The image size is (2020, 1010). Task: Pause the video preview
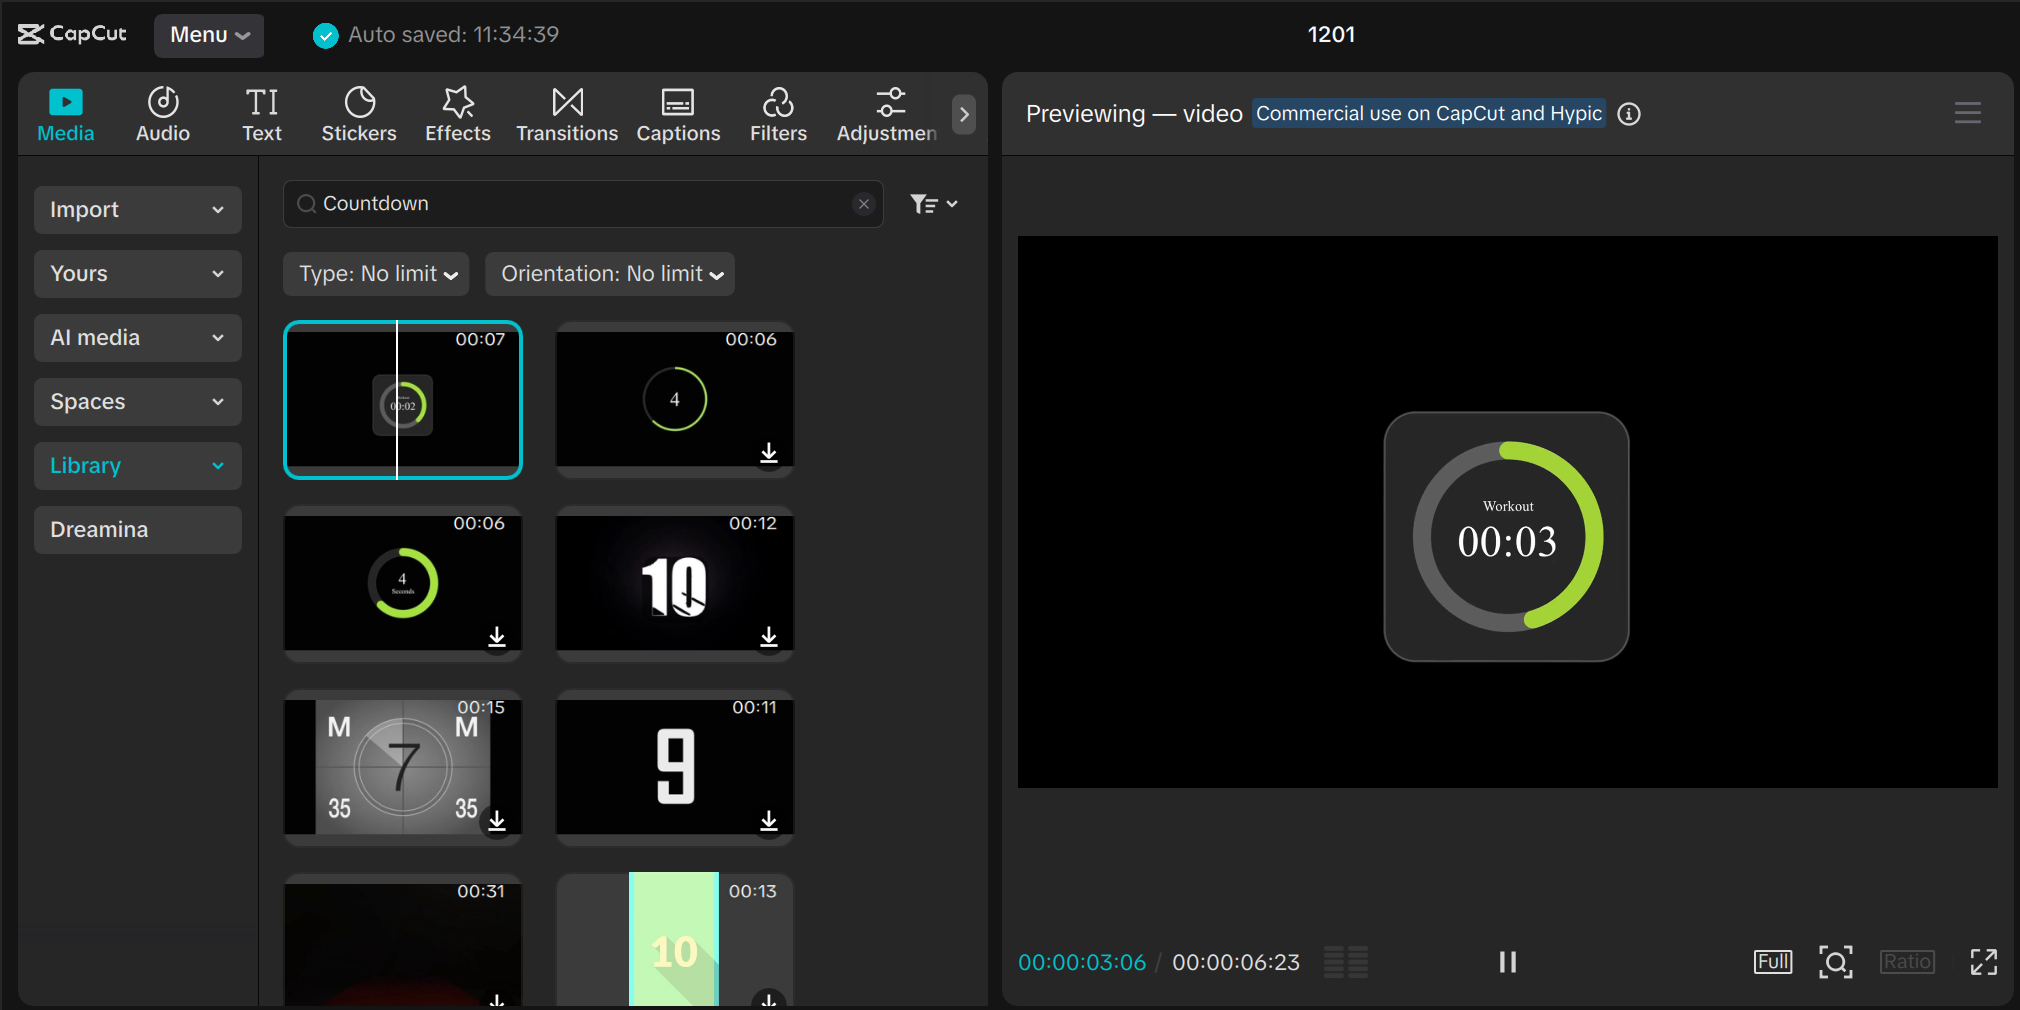[x=1507, y=962]
